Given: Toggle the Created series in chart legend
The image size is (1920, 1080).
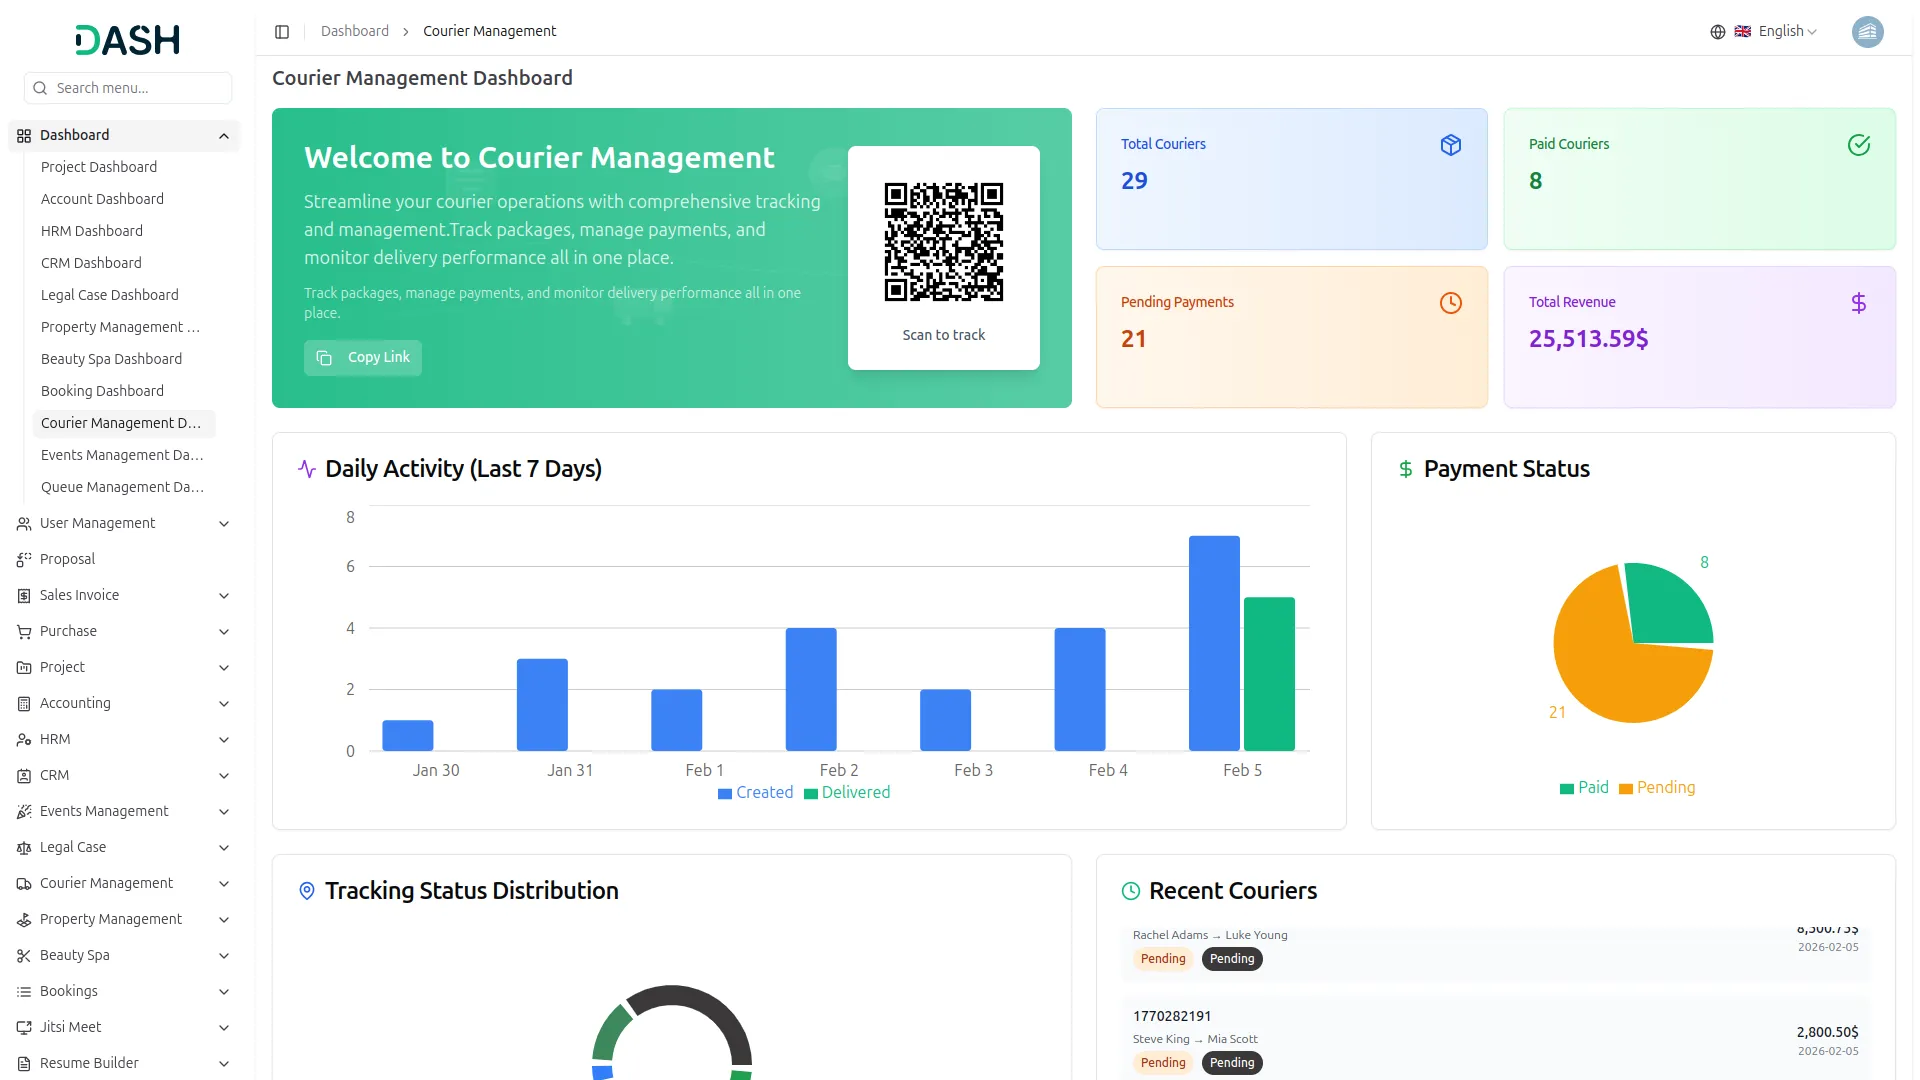Looking at the screenshot, I should [755, 793].
